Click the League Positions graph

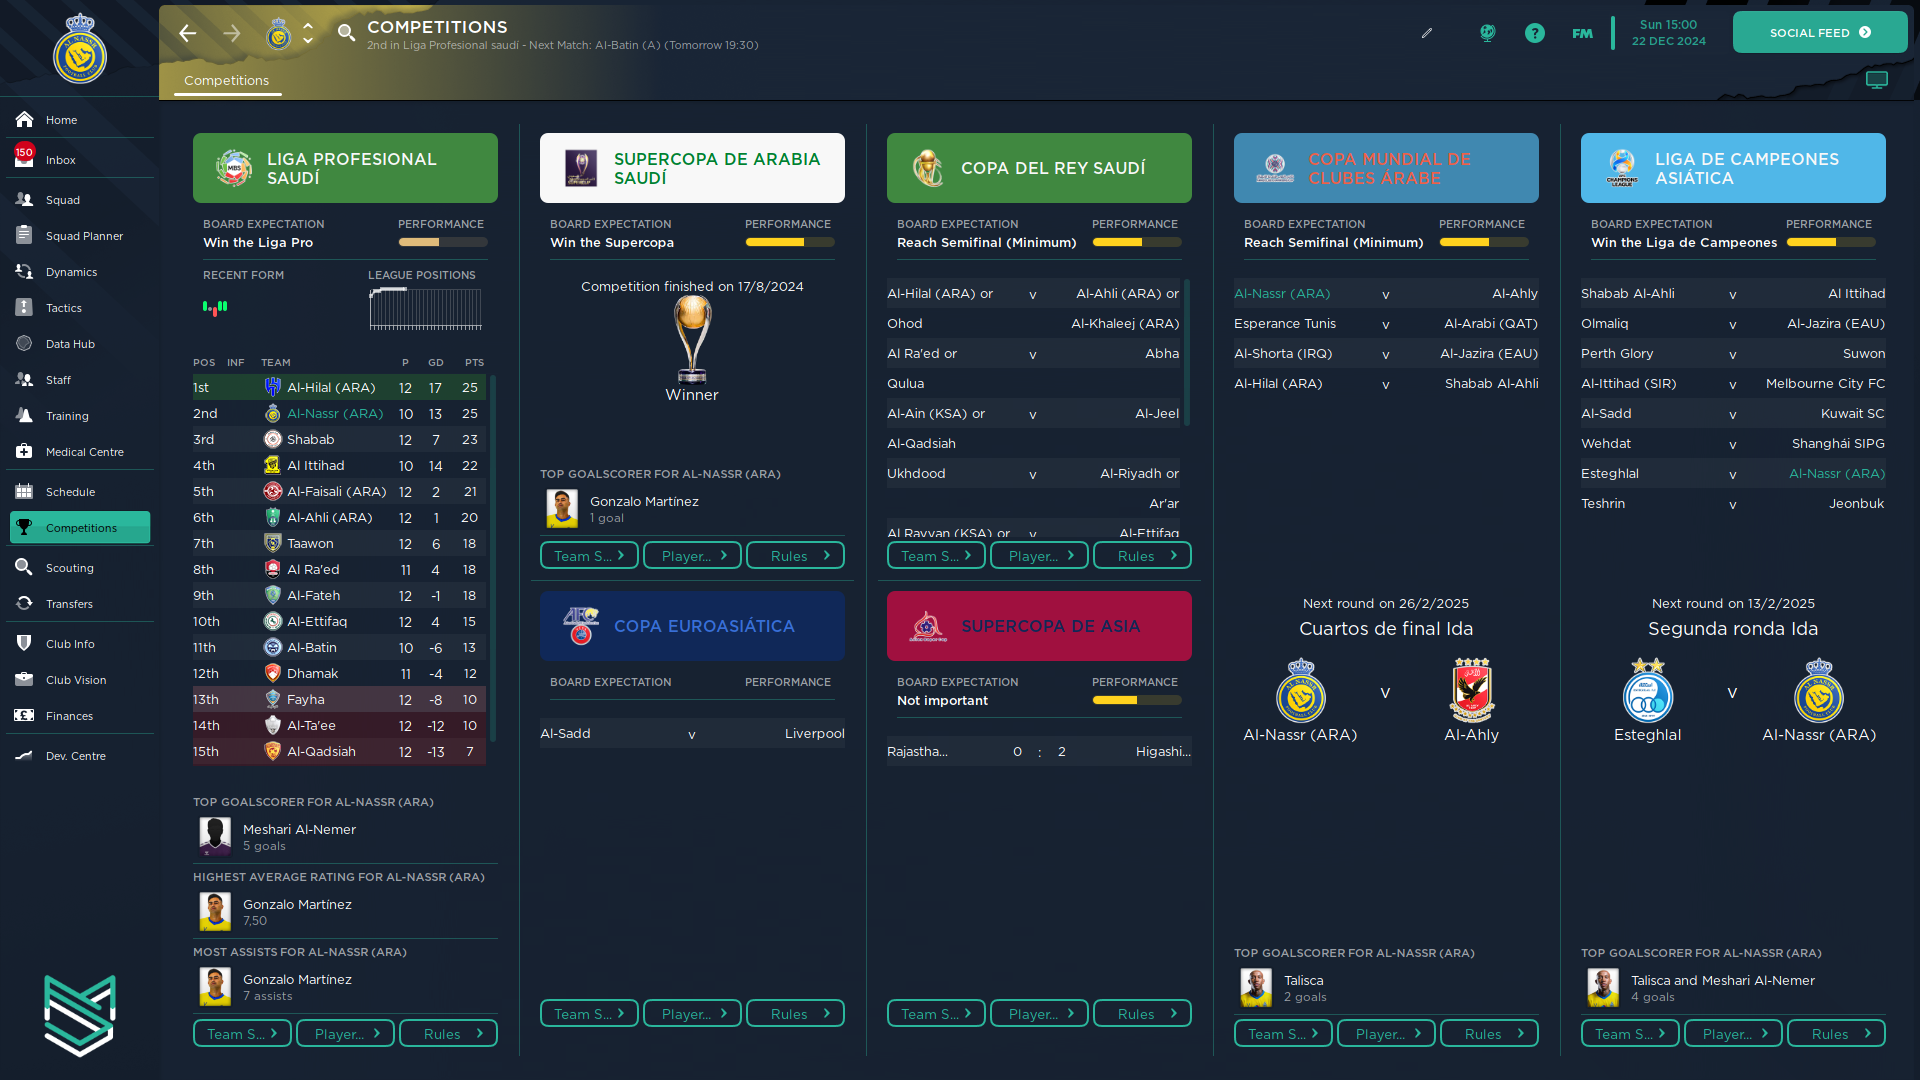(x=425, y=309)
